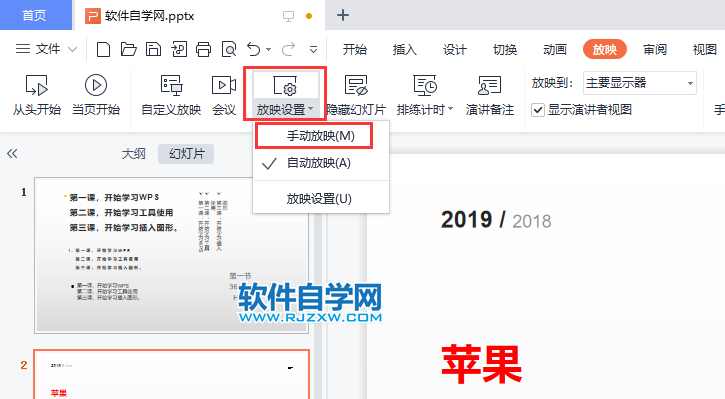725x399 pixels.
Task: Switch to the 视图 ribbon tab
Action: tap(705, 49)
